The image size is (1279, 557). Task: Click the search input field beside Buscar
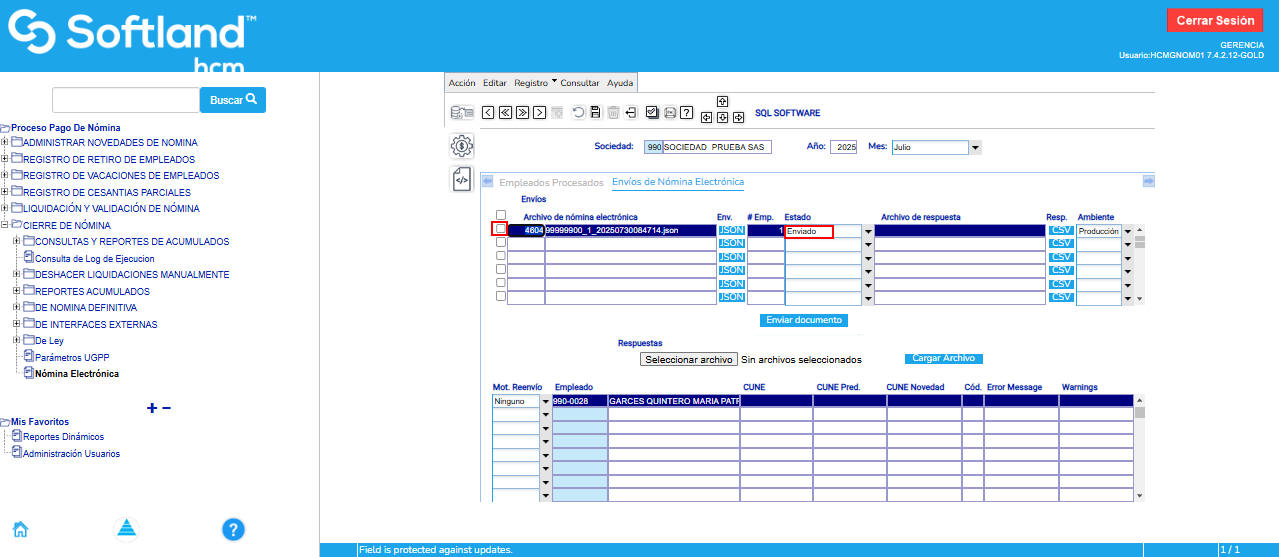[126, 100]
